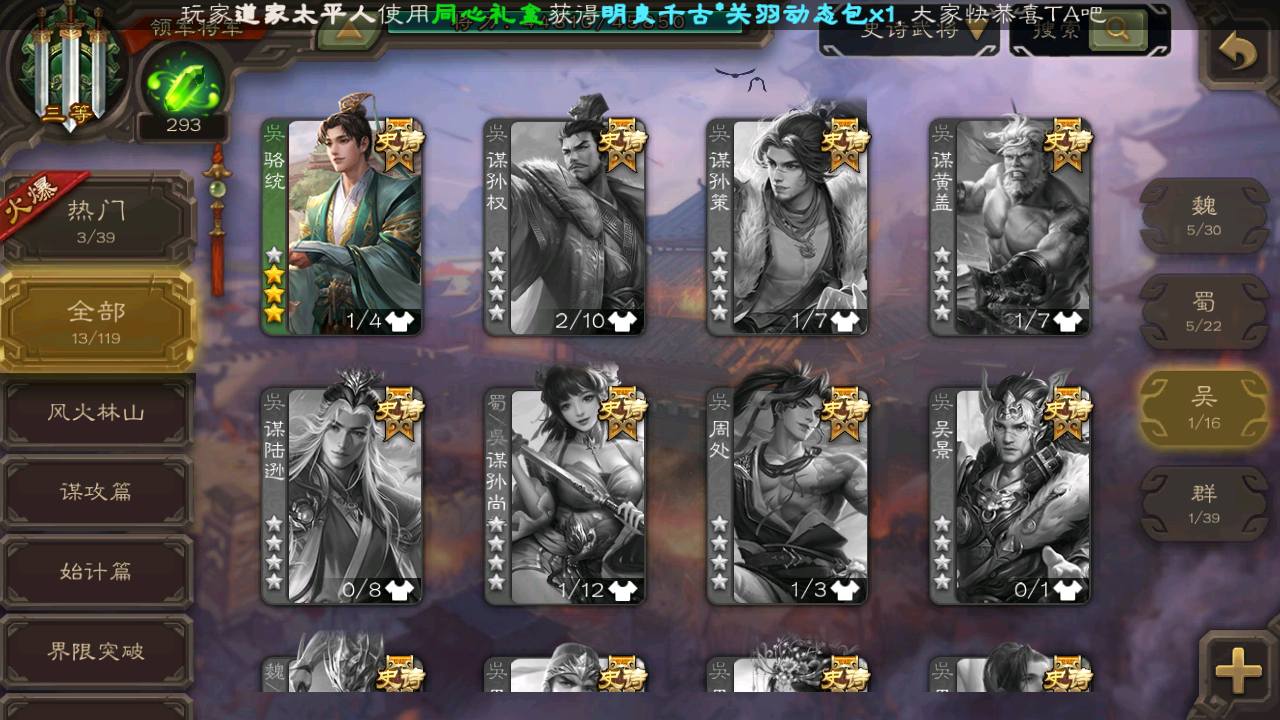
Task: Tap the back arrow button
Action: click(1238, 53)
